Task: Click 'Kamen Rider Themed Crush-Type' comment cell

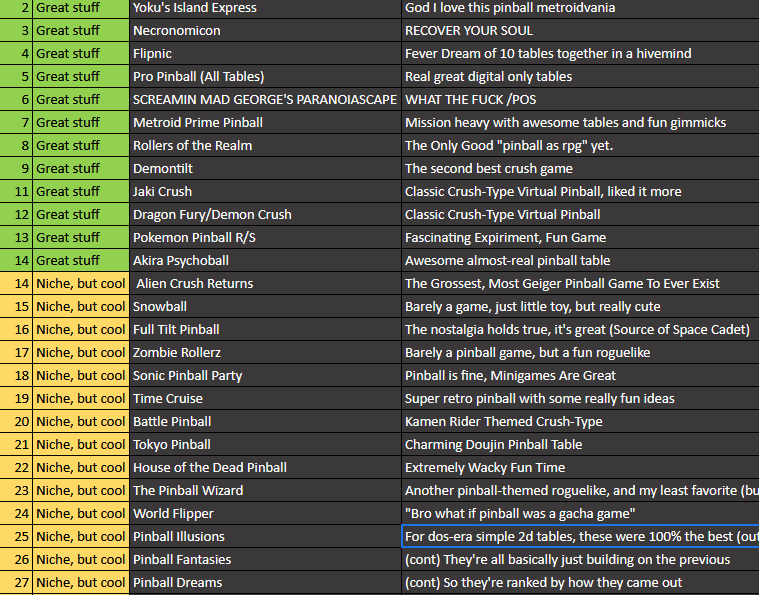Action: click(x=580, y=422)
